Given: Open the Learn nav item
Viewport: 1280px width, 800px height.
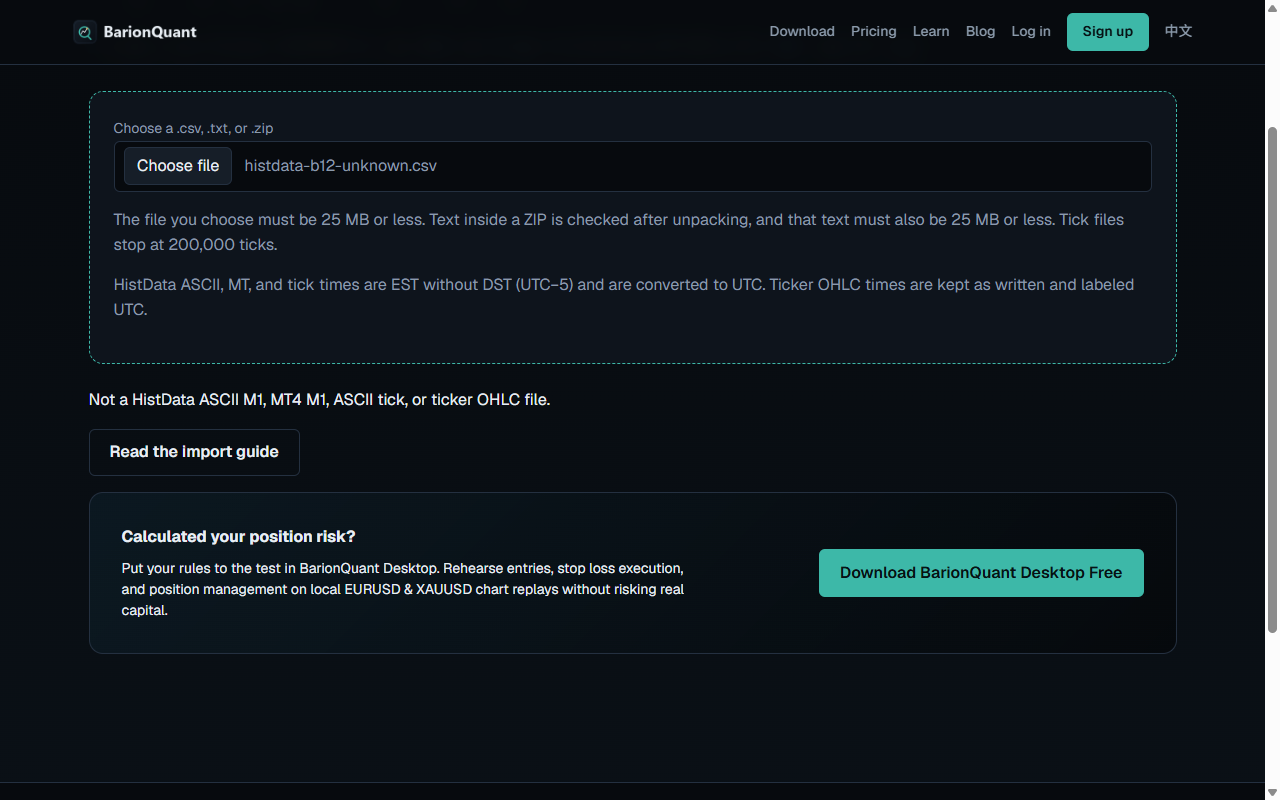Looking at the screenshot, I should [x=931, y=31].
